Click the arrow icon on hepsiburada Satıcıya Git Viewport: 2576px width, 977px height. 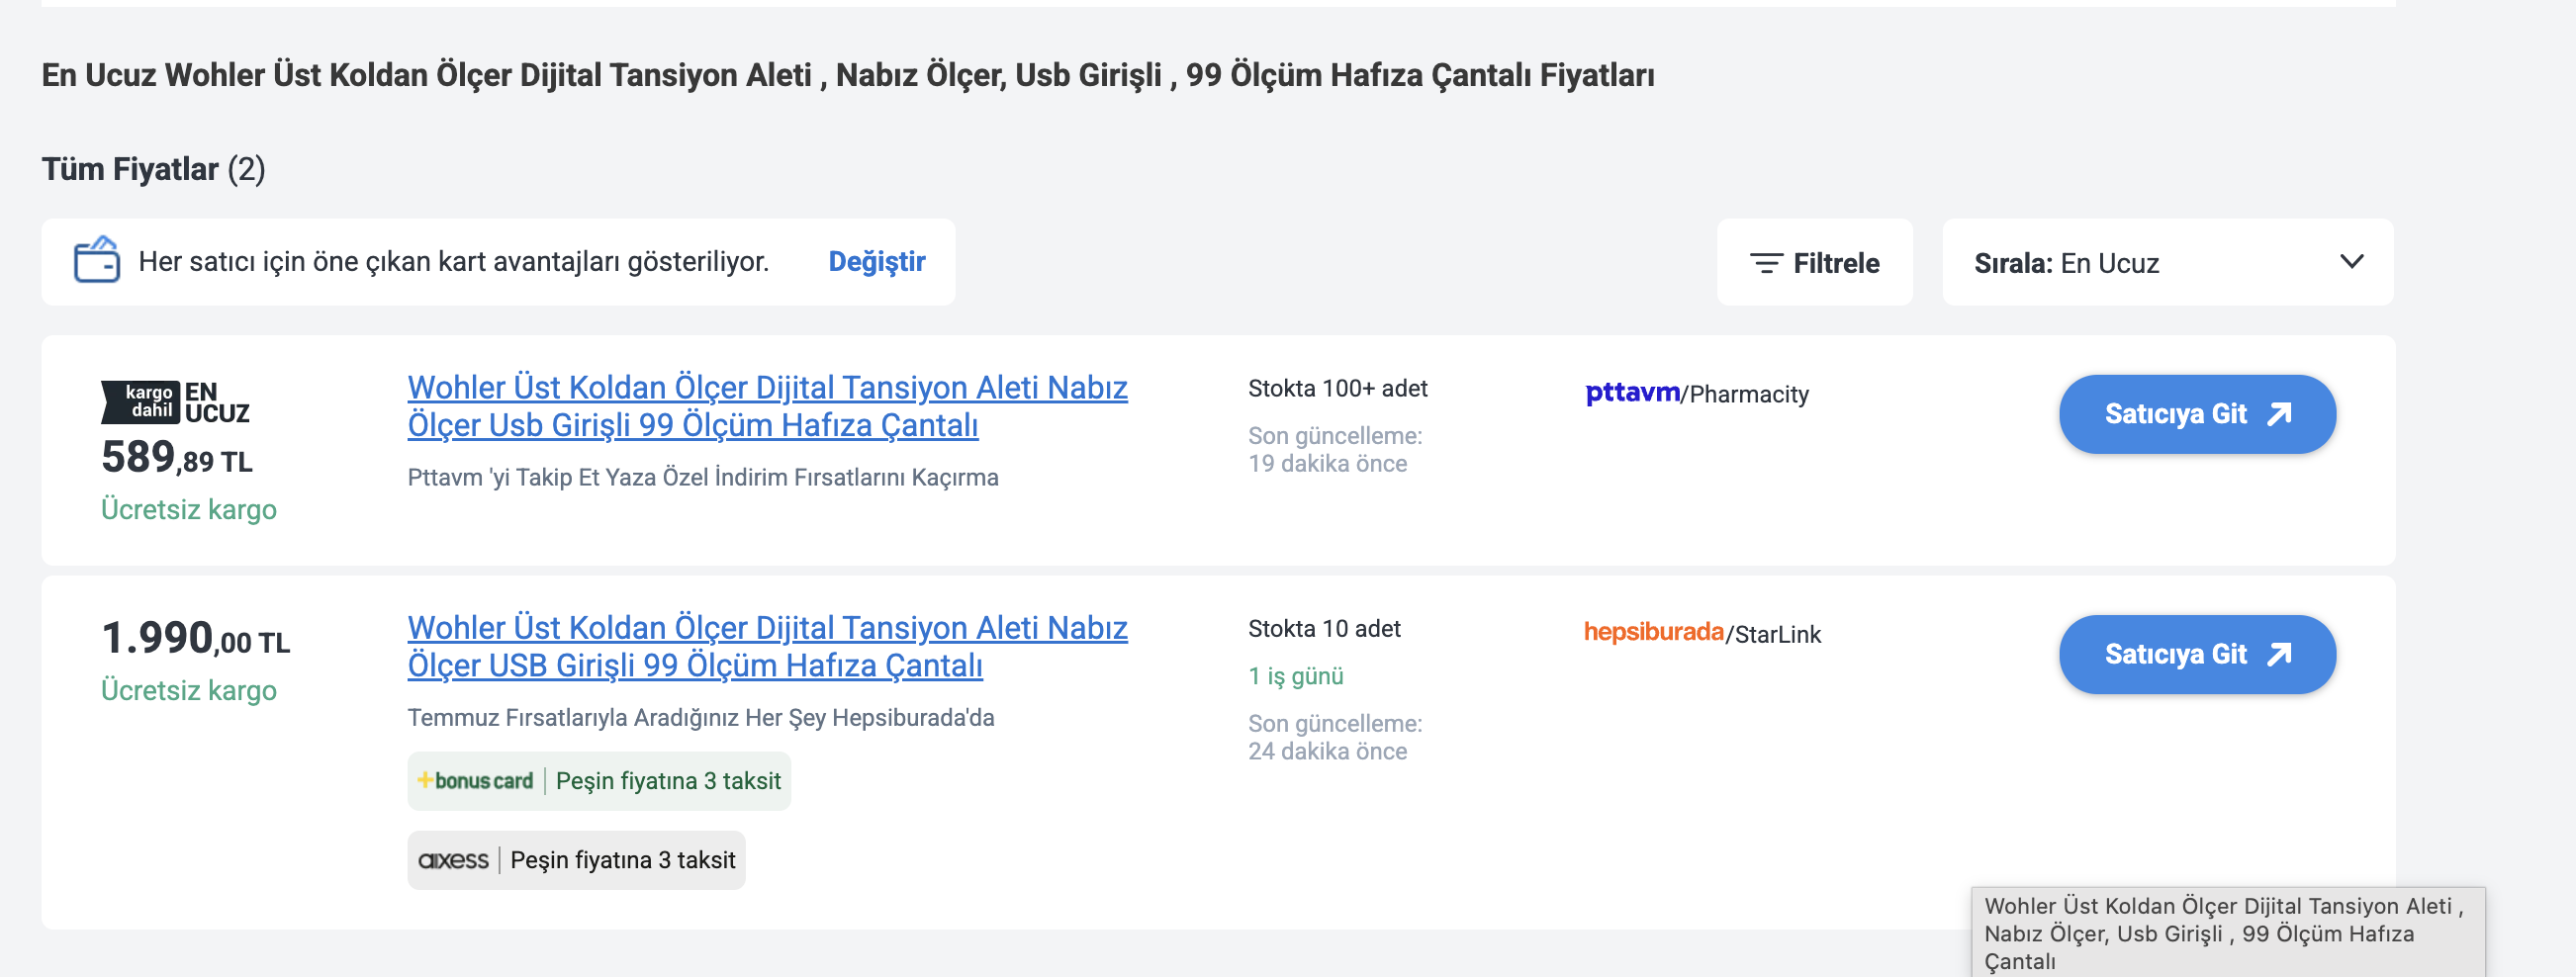(x=2279, y=654)
